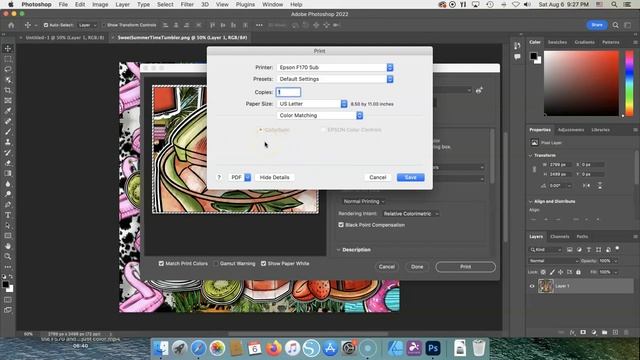The height and width of the screenshot is (360, 640).
Task: Click create new layer icon
Action: [x=616, y=333]
